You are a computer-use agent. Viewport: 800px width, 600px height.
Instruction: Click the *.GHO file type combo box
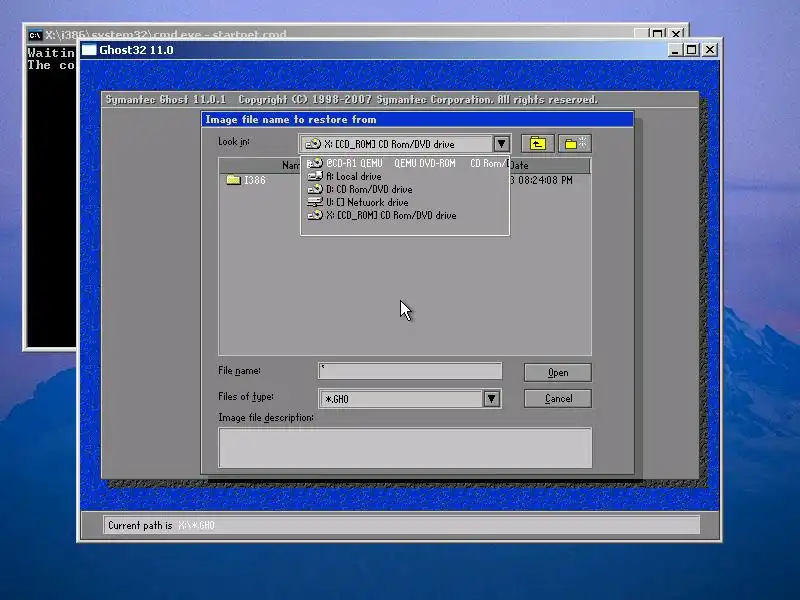[x=410, y=398]
